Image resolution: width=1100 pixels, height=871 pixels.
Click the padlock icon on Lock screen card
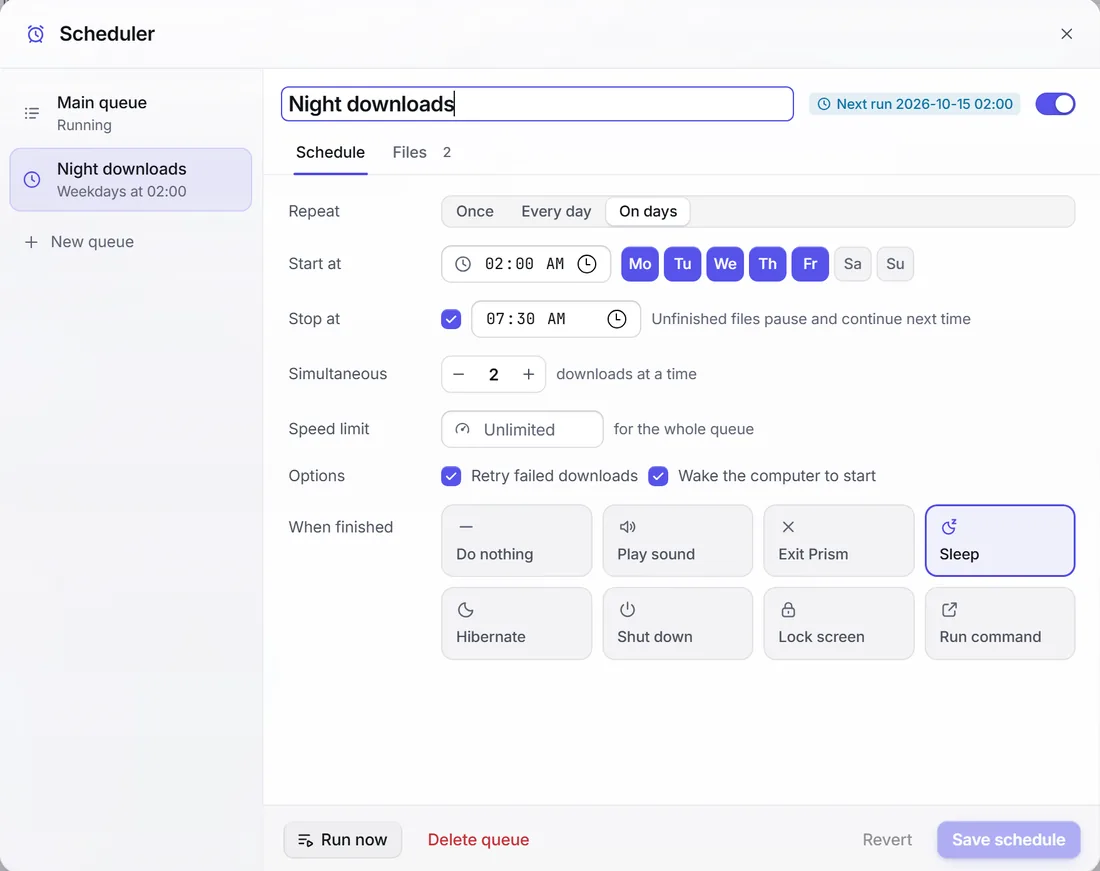pyautogui.click(x=789, y=609)
